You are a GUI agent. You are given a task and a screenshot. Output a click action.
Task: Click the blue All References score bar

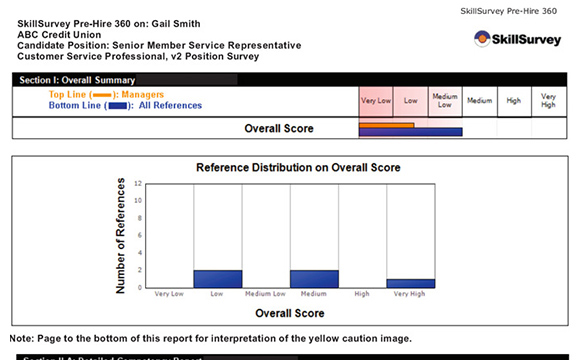pos(411,132)
